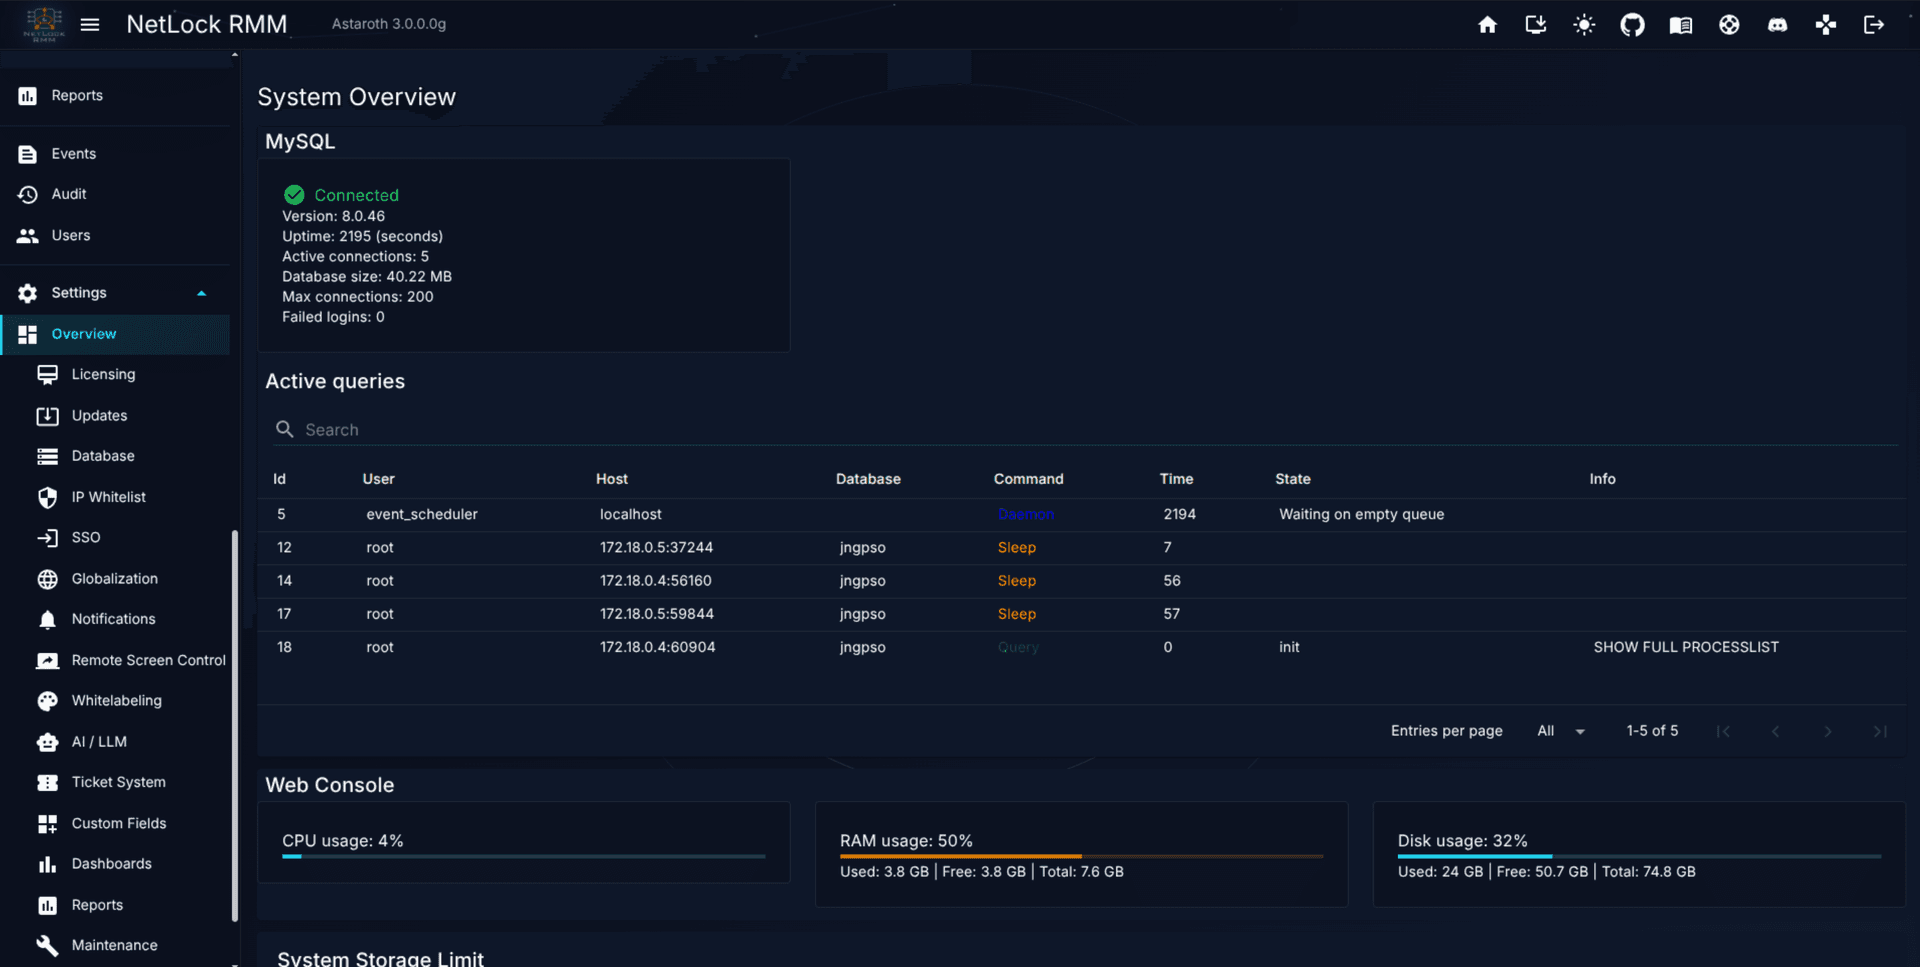Sort the table by Time column

(1176, 479)
